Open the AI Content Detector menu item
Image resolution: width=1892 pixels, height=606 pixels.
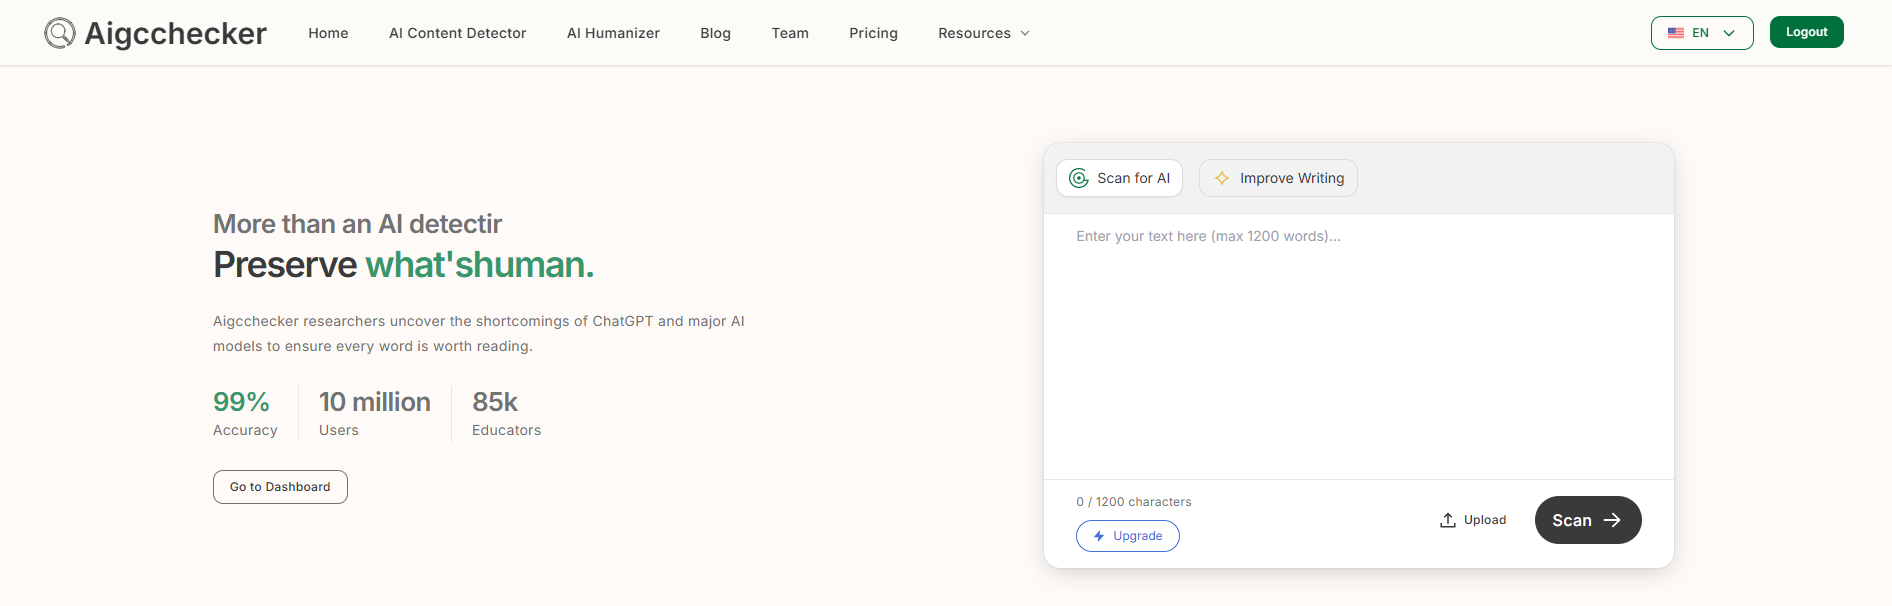pos(457,33)
